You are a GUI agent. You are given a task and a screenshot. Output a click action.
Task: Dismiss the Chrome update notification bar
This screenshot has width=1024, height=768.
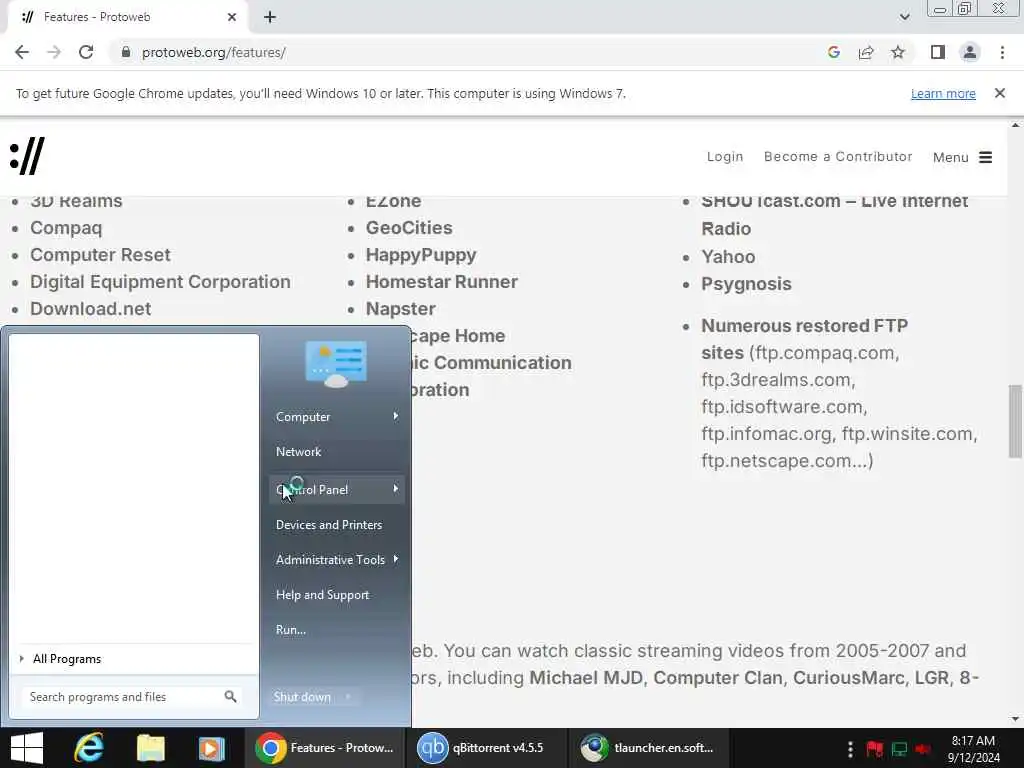coord(1000,93)
